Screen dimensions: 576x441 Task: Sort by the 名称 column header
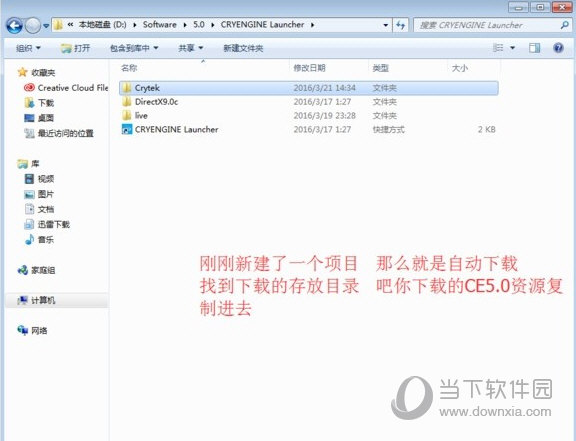(x=129, y=68)
